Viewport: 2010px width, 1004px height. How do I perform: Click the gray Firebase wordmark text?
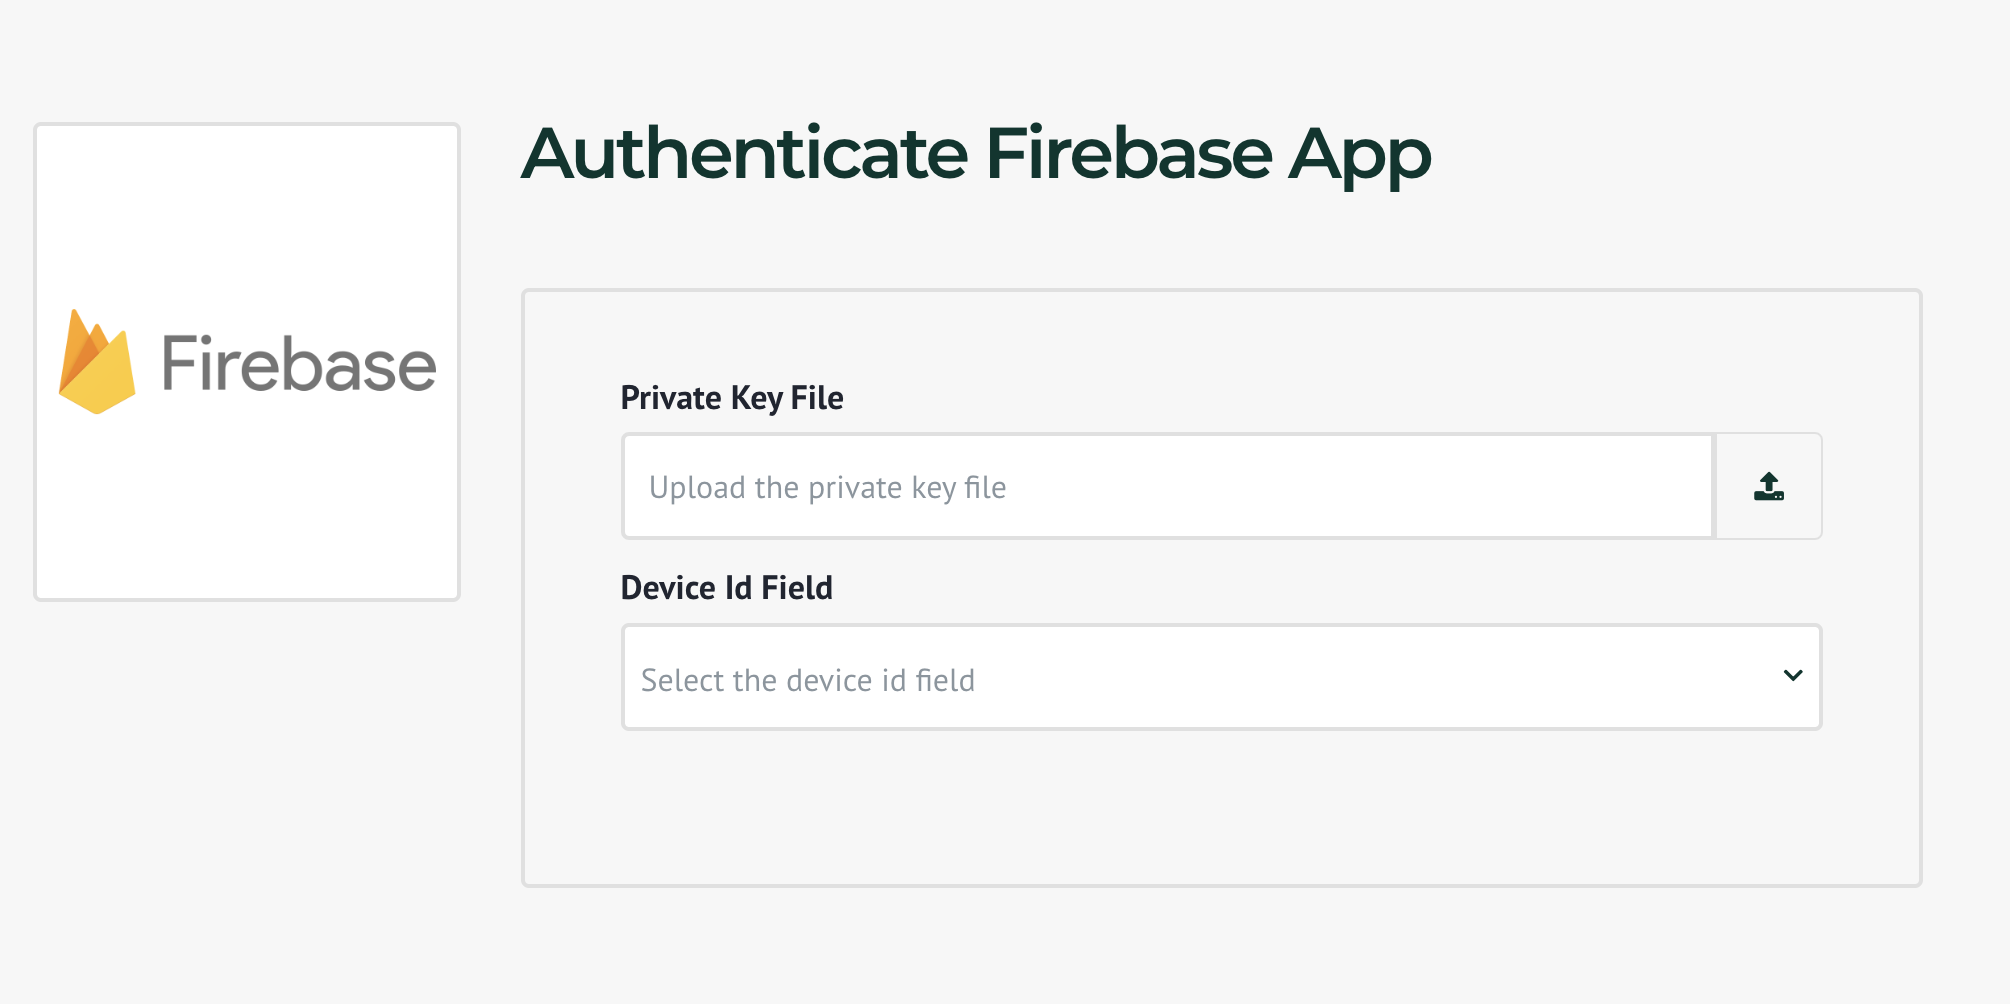point(298,364)
